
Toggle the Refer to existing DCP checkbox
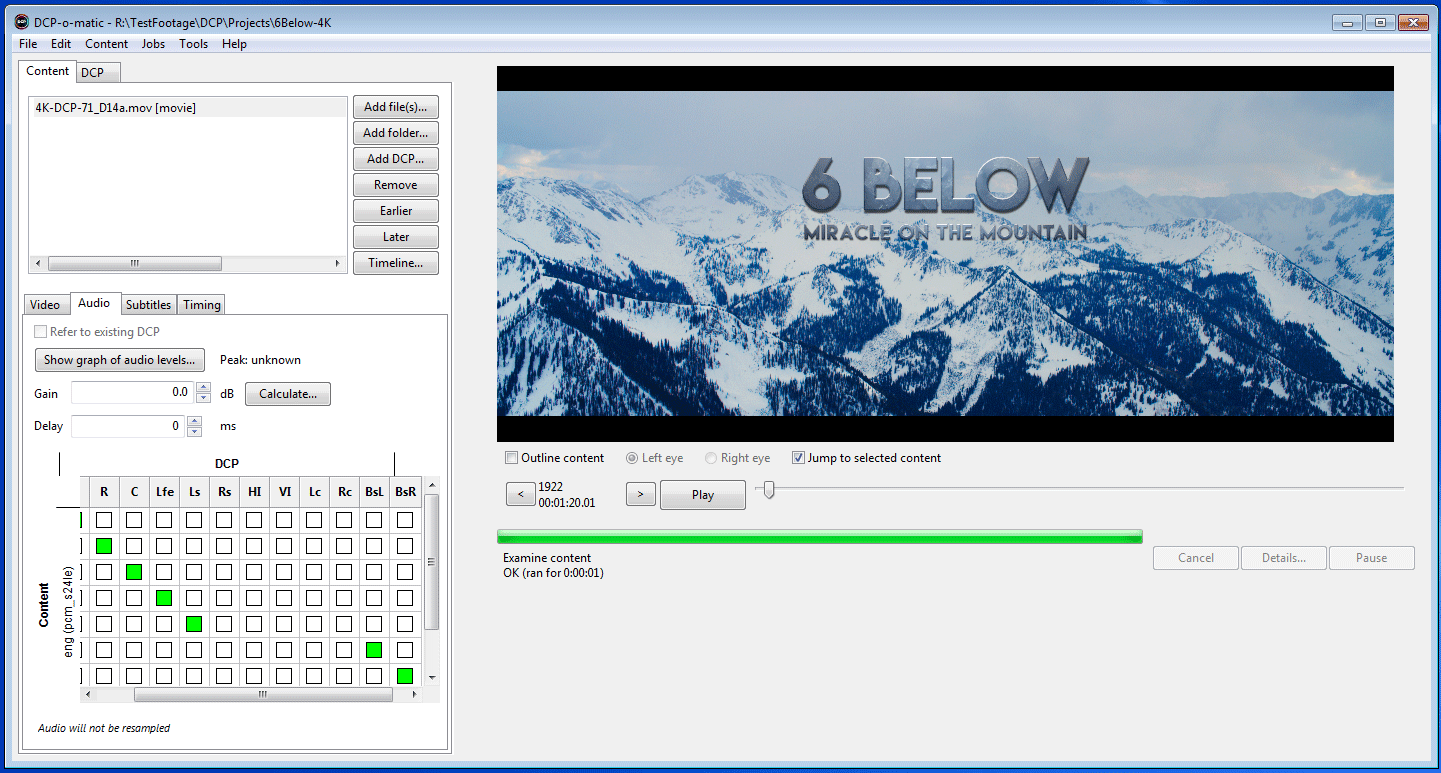click(x=41, y=332)
